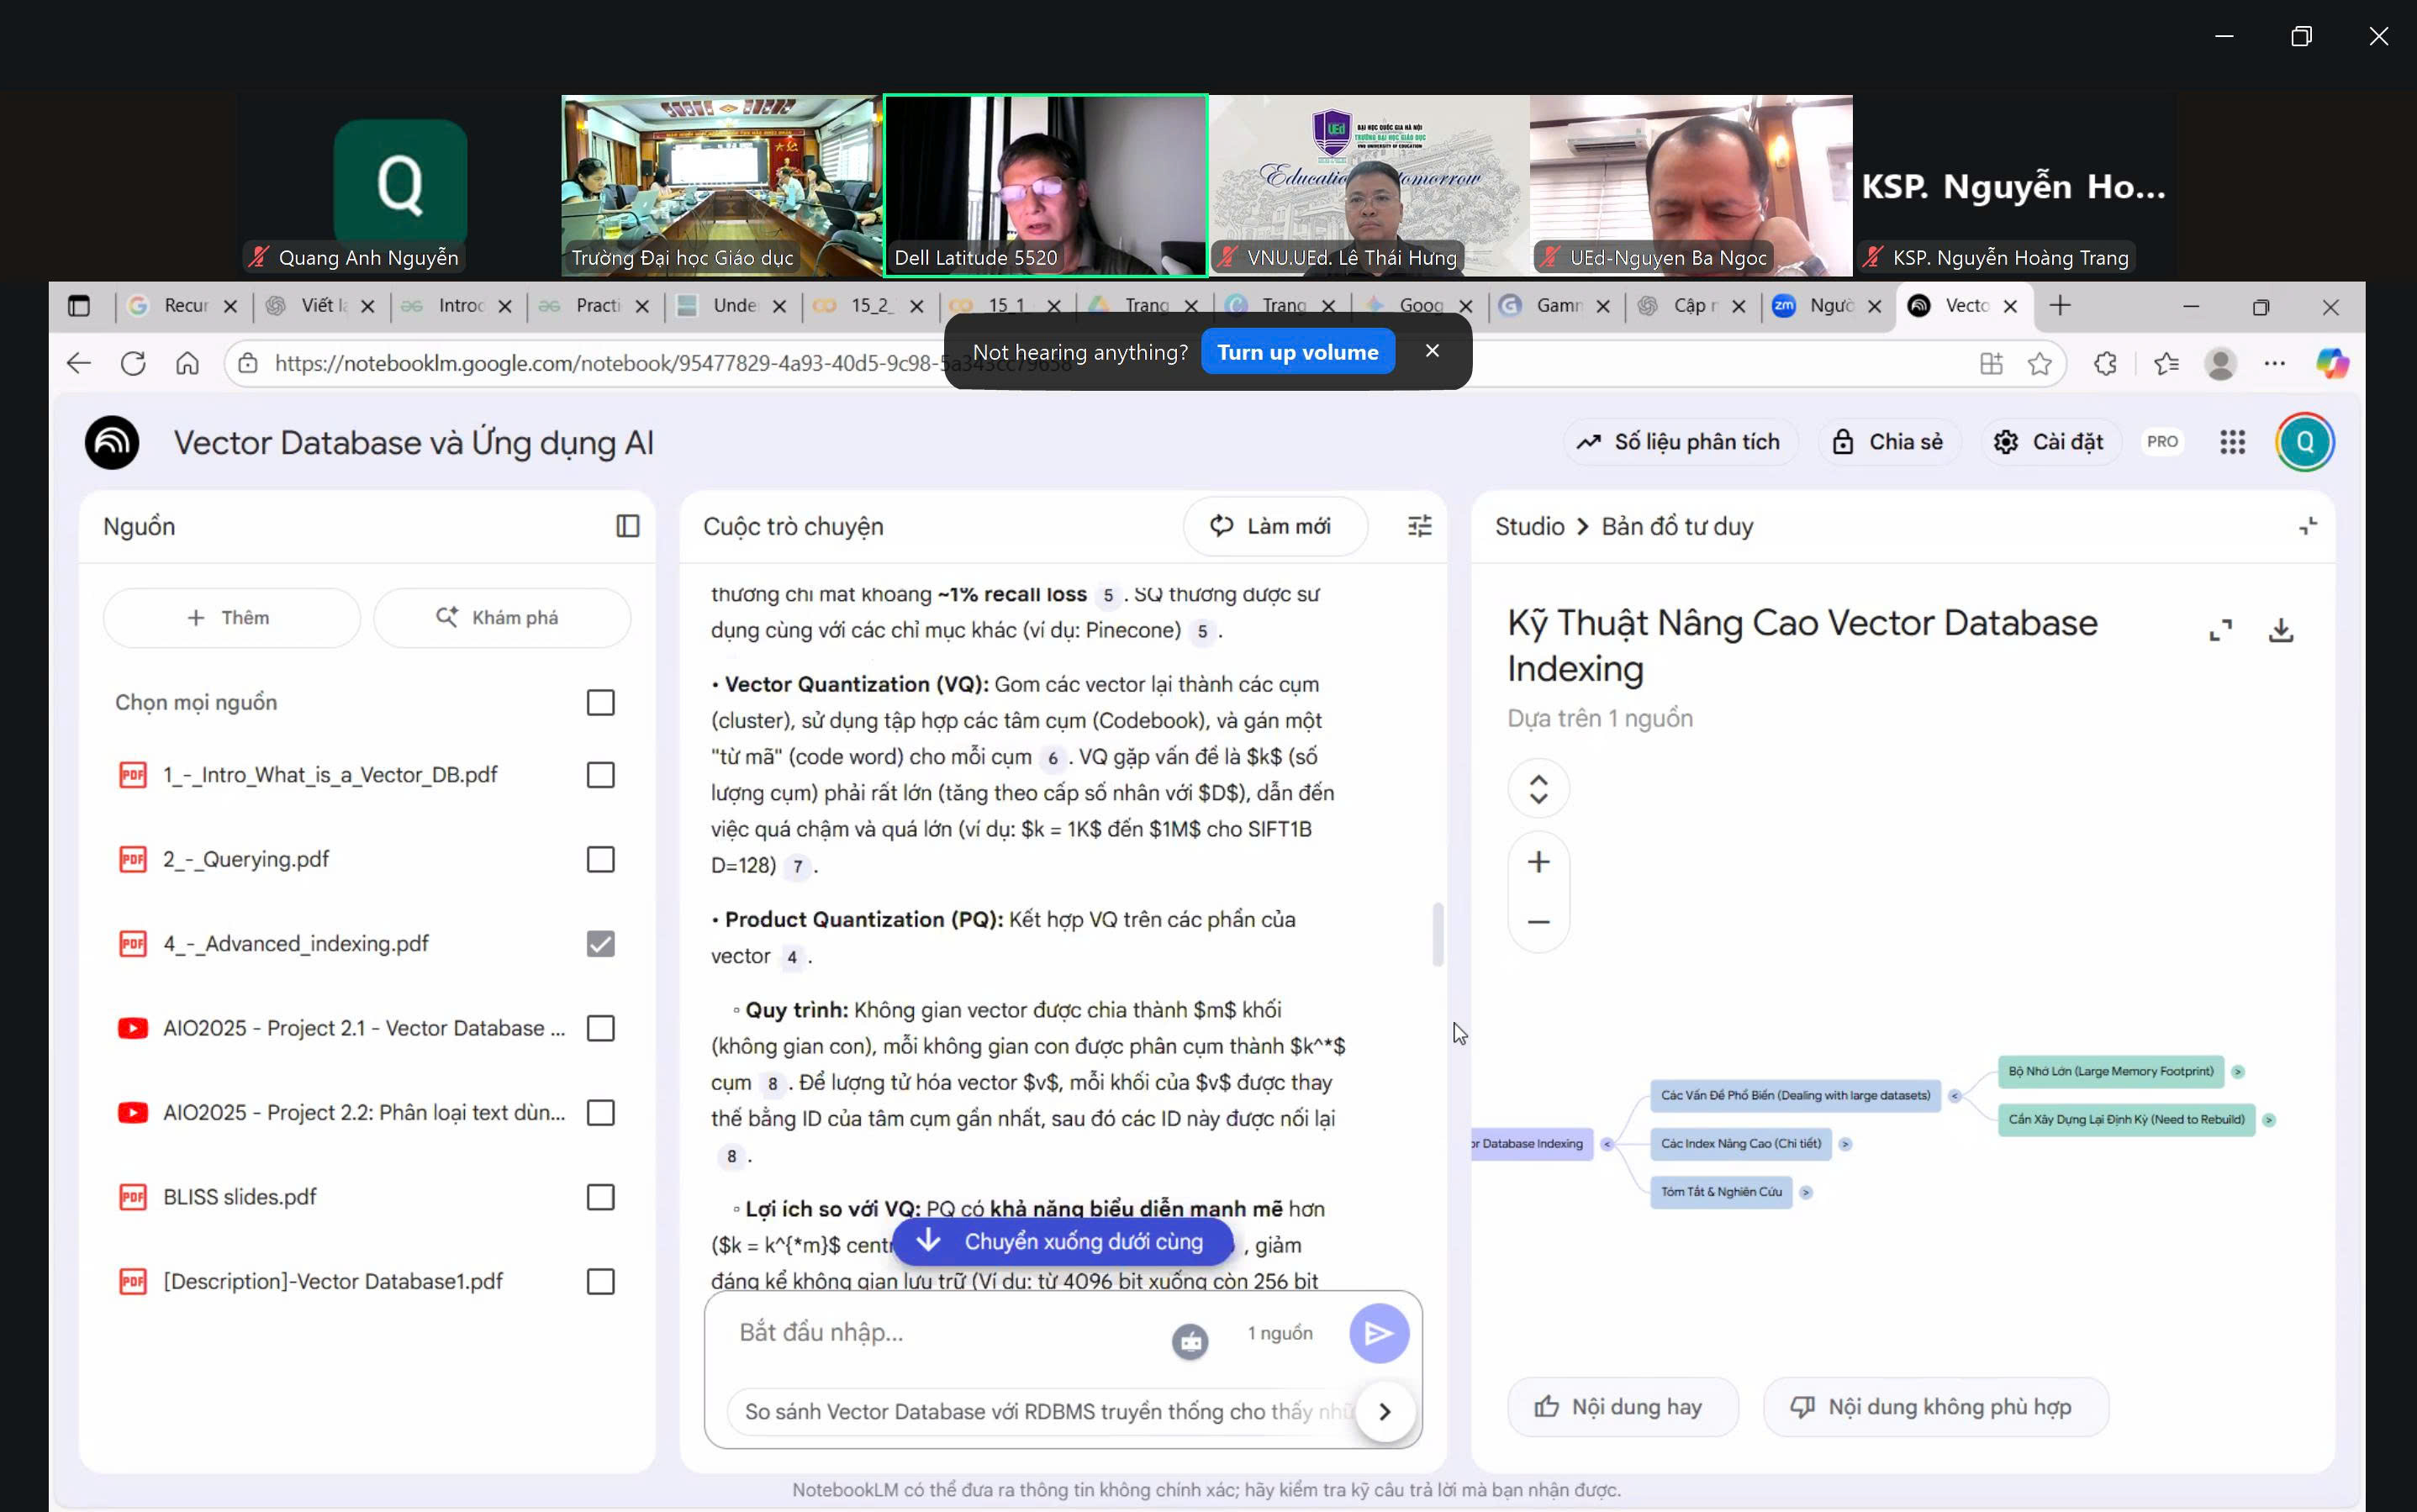
Task: Collapse the Nguồn sources panel
Action: [x=627, y=526]
